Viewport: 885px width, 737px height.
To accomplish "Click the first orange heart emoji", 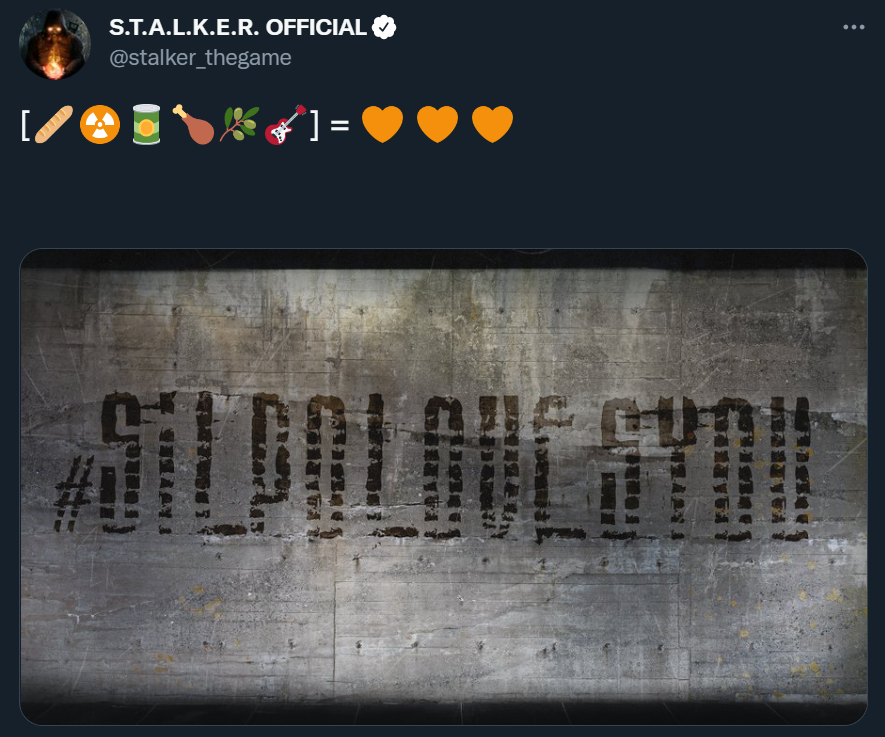I will [382, 124].
